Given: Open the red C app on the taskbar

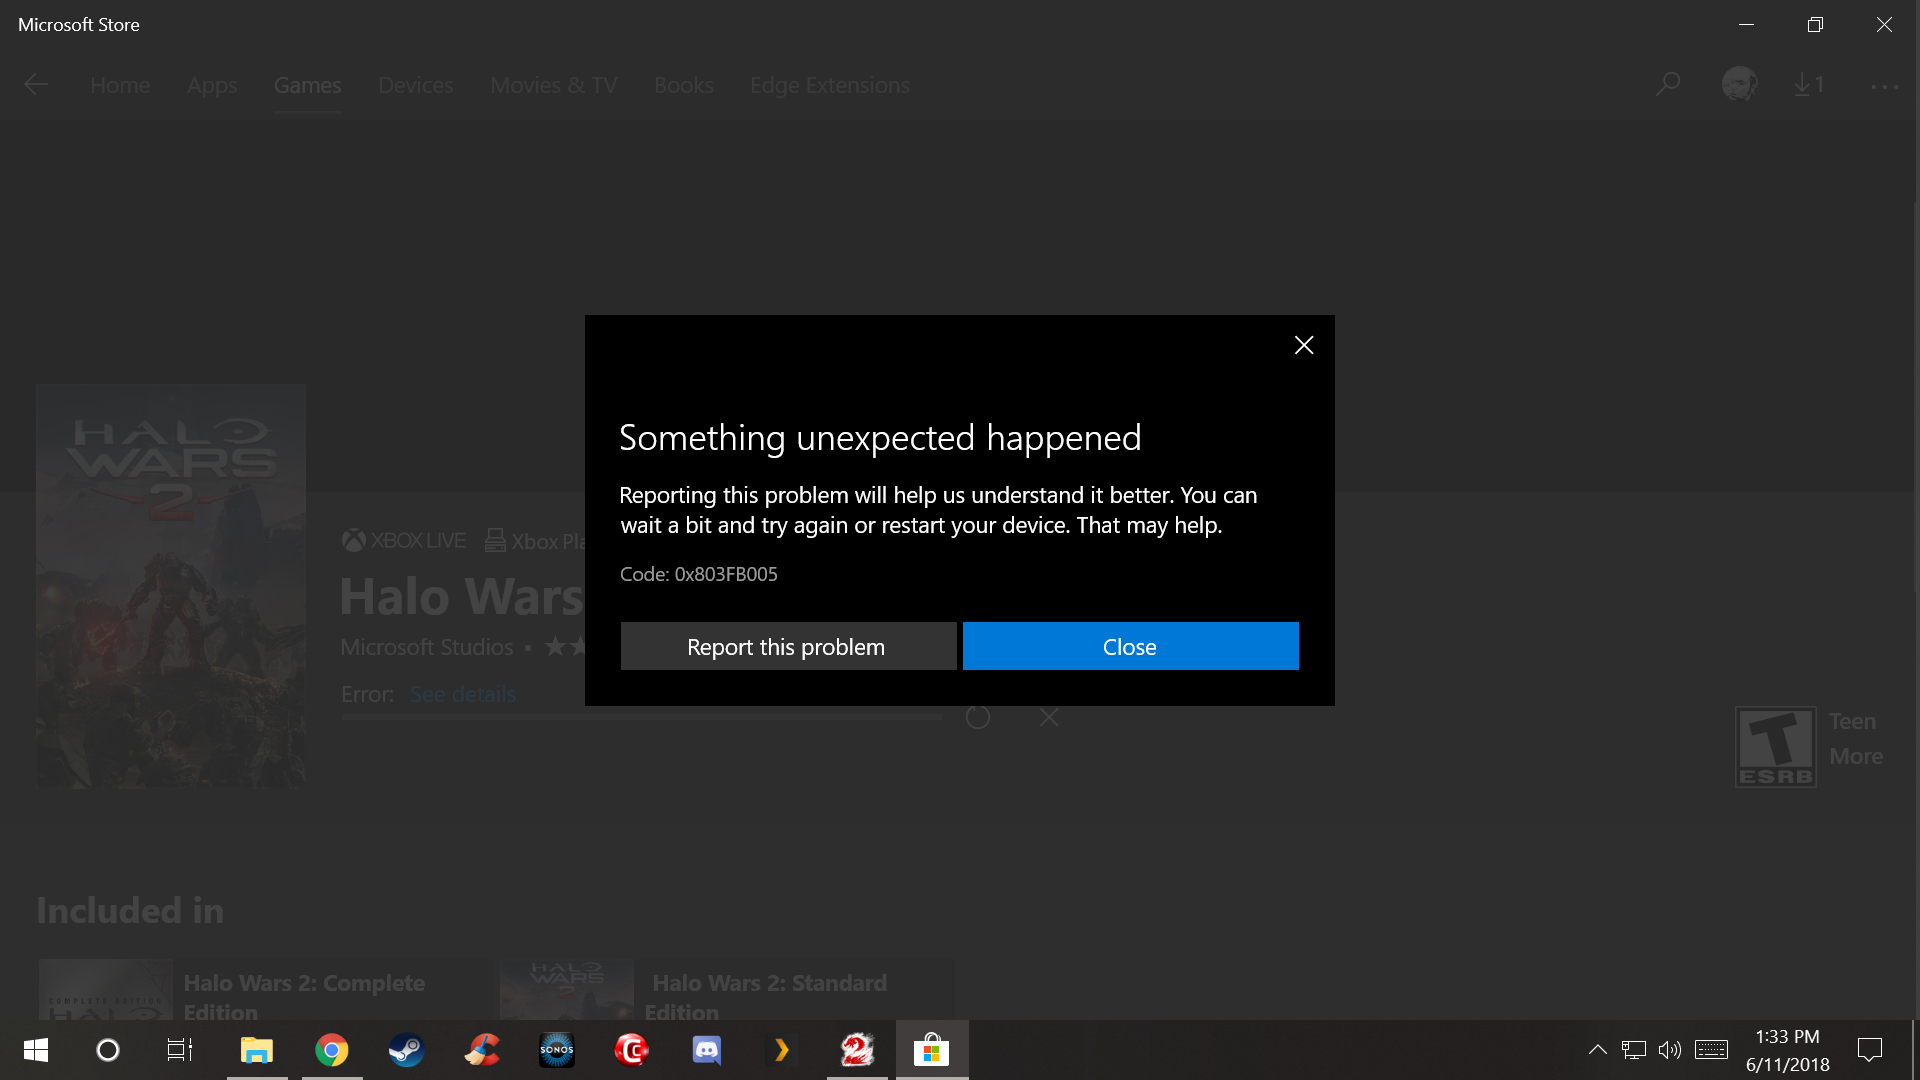Looking at the screenshot, I should click(632, 1050).
